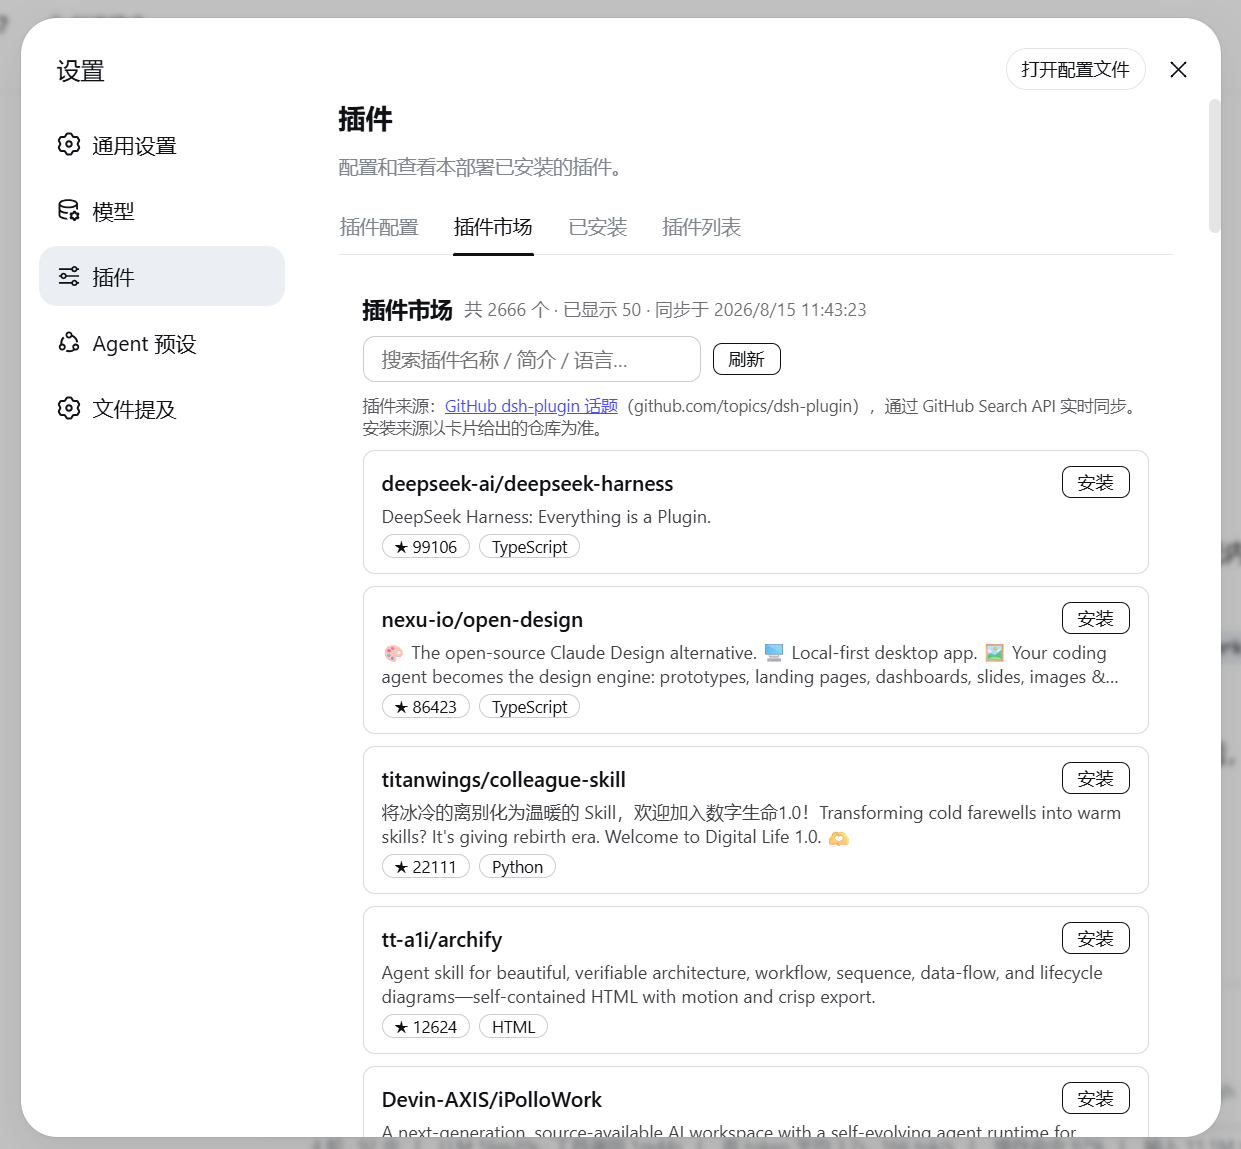Screen dimensions: 1241x1149
Task: Install tt-a1i/archify plugin
Action: tap(1096, 938)
